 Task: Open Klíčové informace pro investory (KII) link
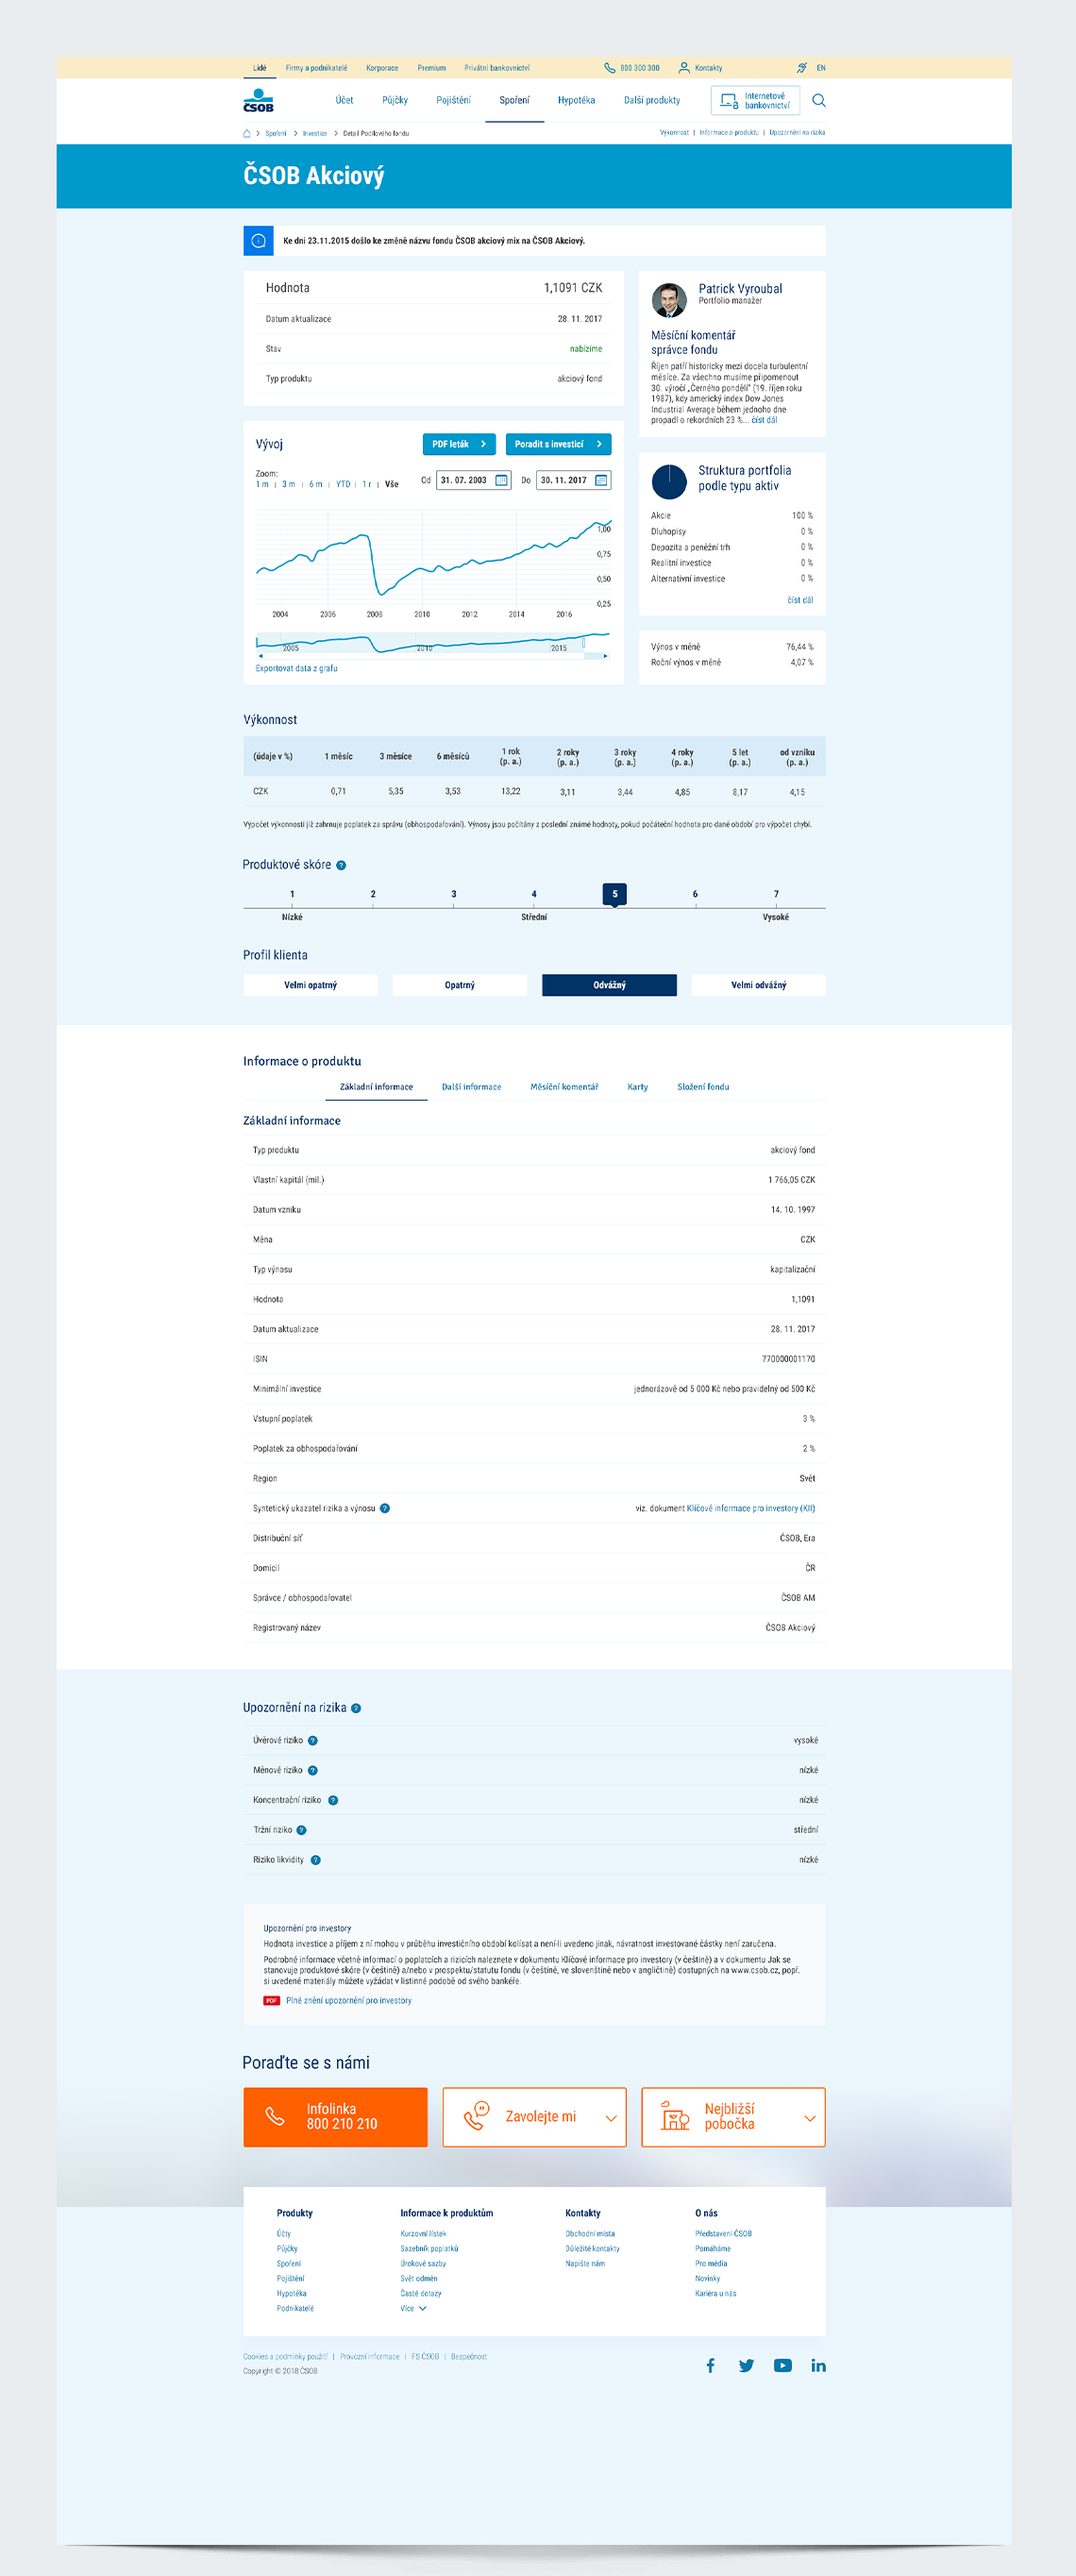pos(751,1508)
